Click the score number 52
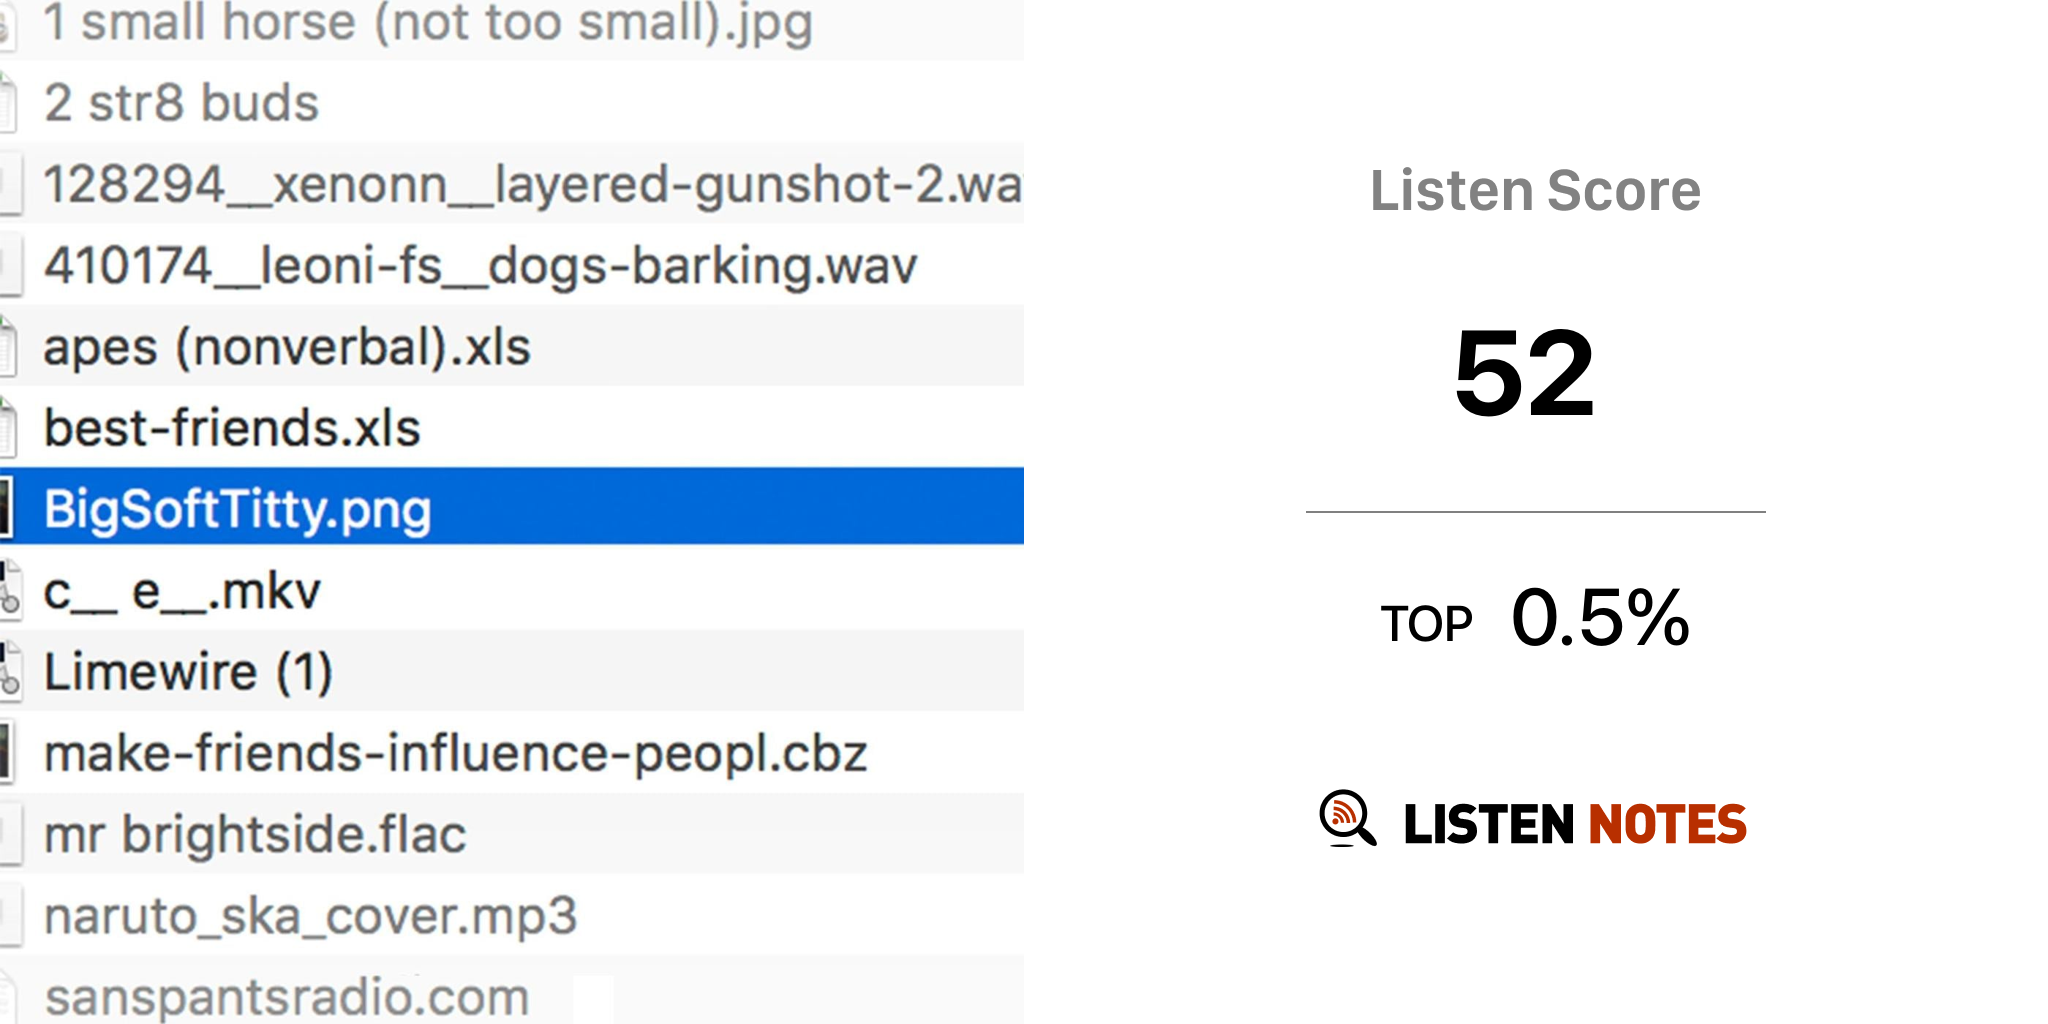This screenshot has height=1024, width=2048. [x=1524, y=373]
